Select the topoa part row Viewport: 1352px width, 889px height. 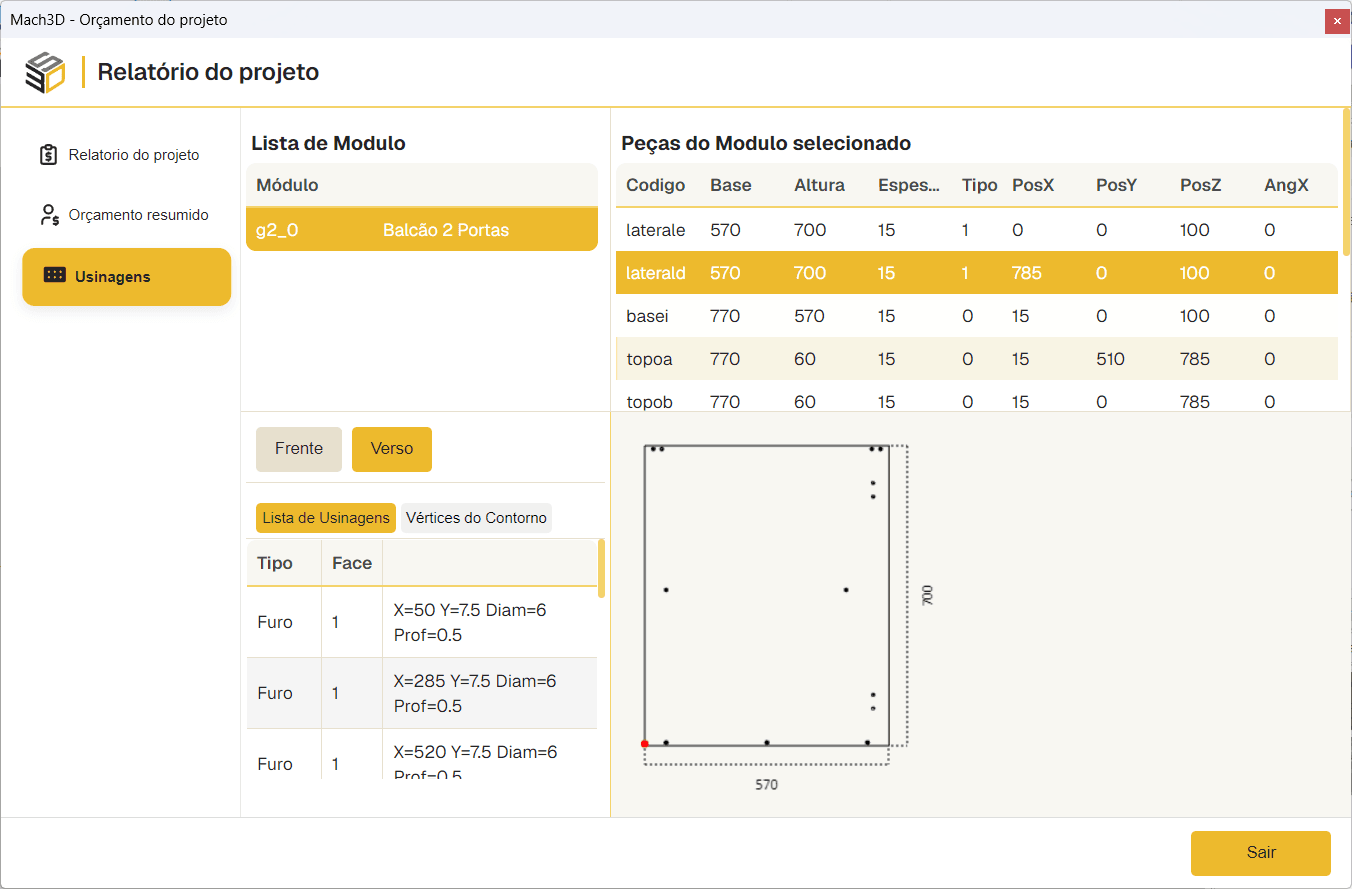pyautogui.click(x=977, y=359)
